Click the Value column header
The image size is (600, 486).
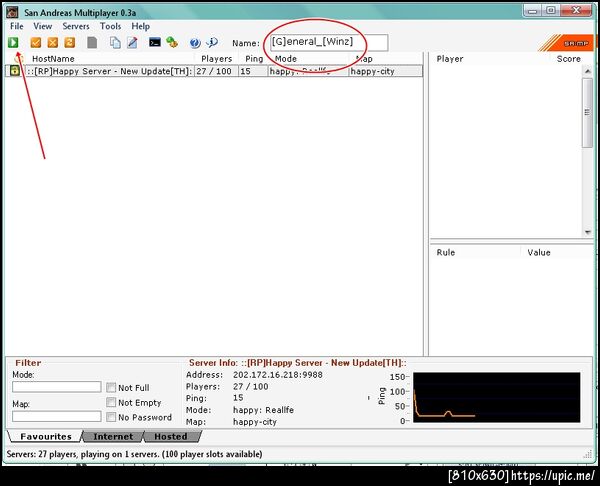click(x=538, y=253)
